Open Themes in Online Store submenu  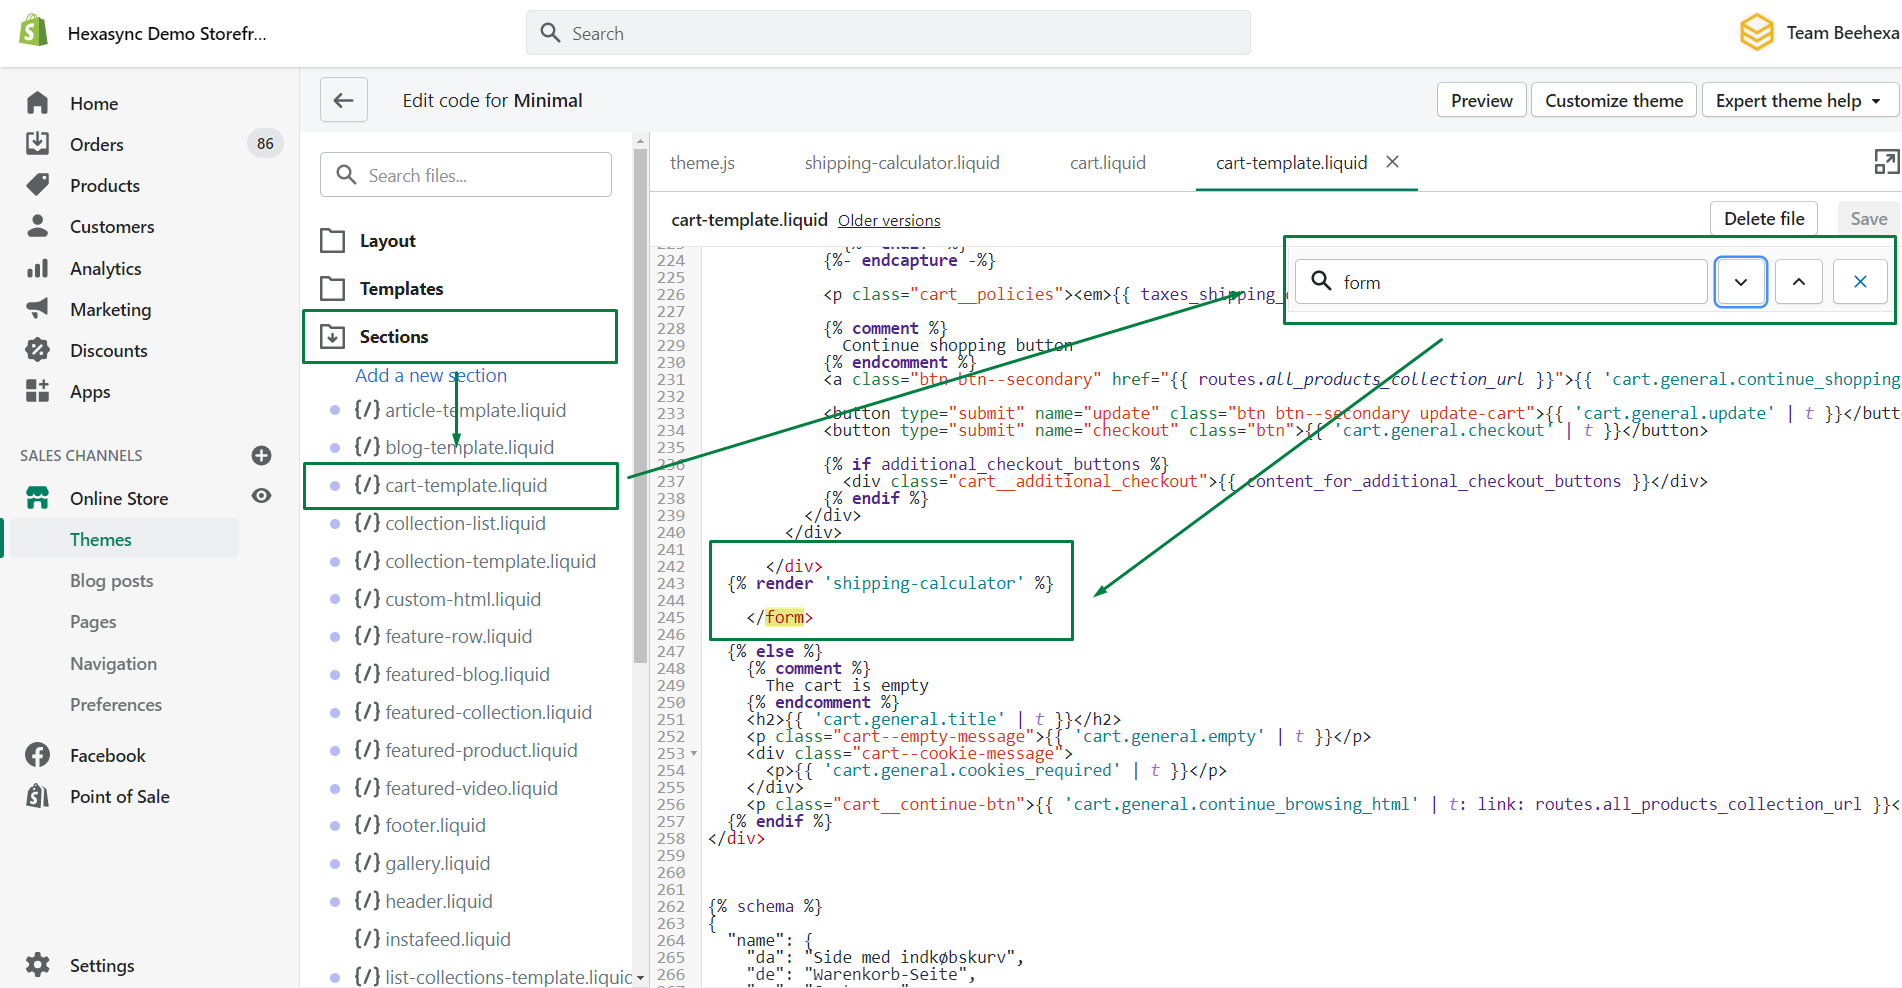101,539
